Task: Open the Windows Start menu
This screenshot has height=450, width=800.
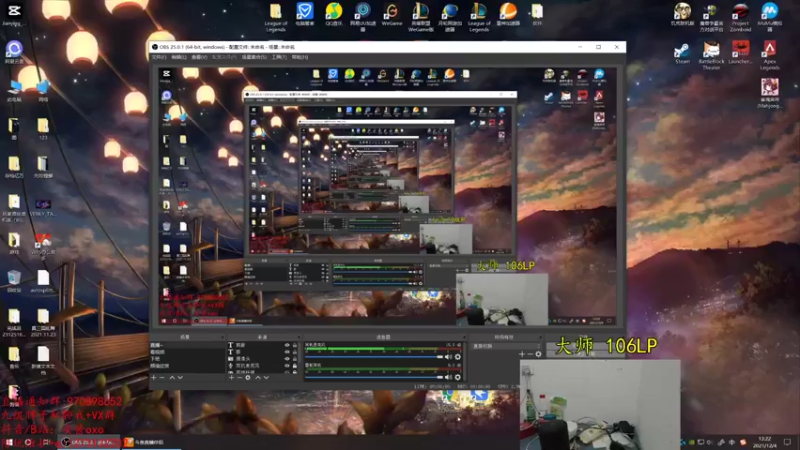Action: [9, 442]
